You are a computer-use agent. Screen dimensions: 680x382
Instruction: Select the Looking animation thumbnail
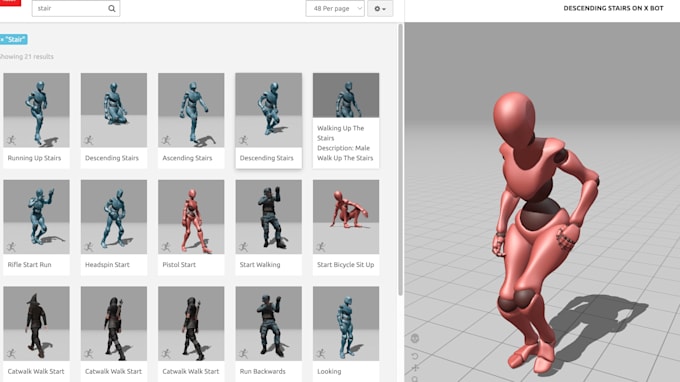346,323
